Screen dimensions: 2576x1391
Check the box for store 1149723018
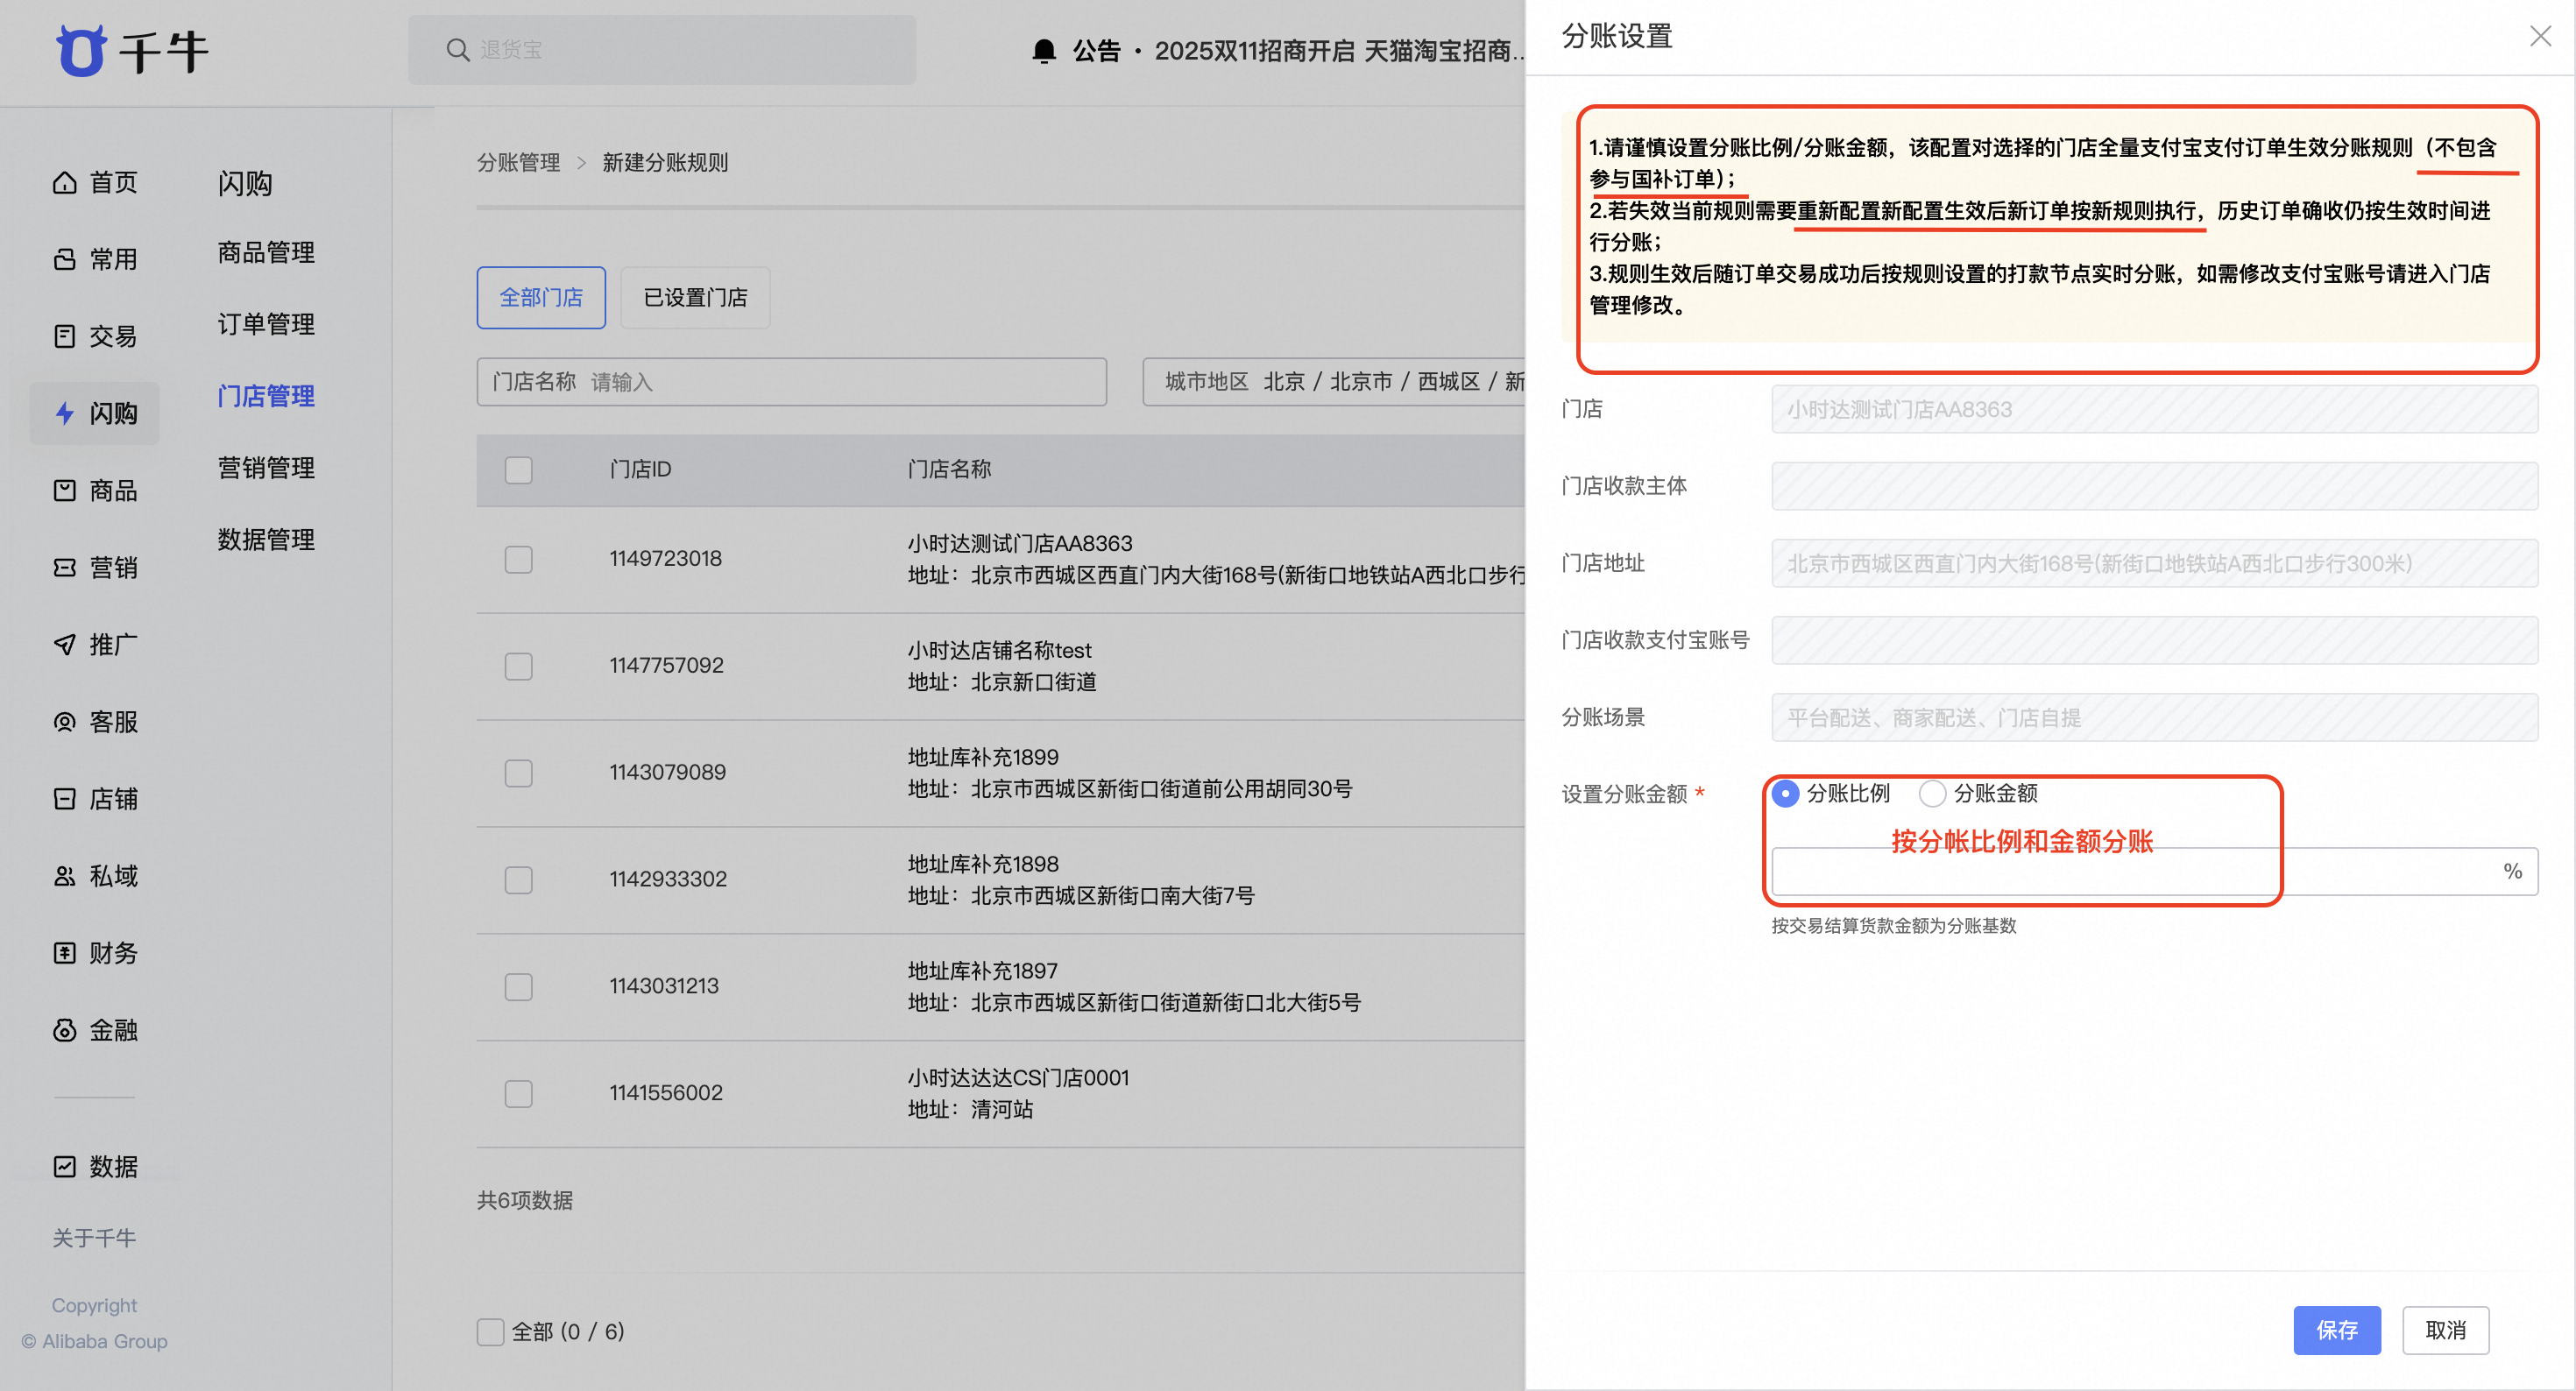[x=518, y=559]
